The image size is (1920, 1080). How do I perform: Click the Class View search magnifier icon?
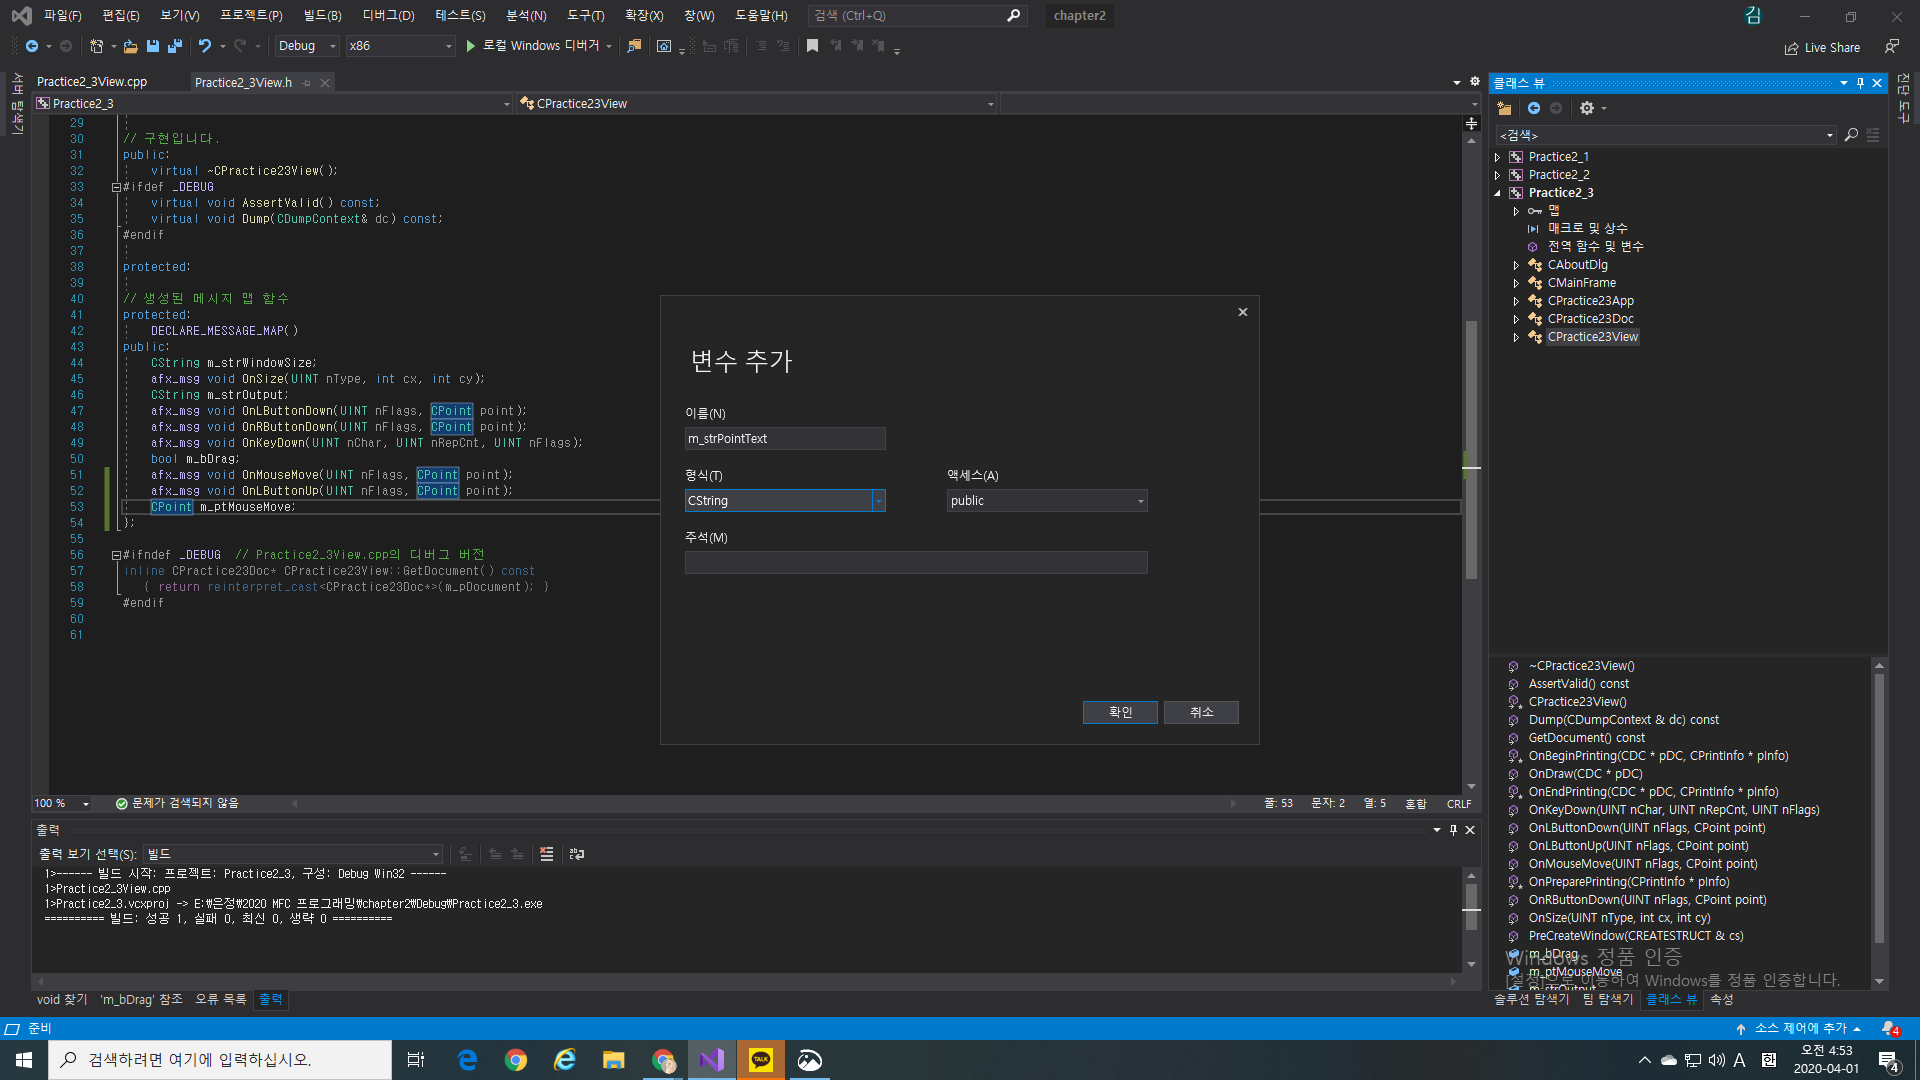tap(1851, 135)
